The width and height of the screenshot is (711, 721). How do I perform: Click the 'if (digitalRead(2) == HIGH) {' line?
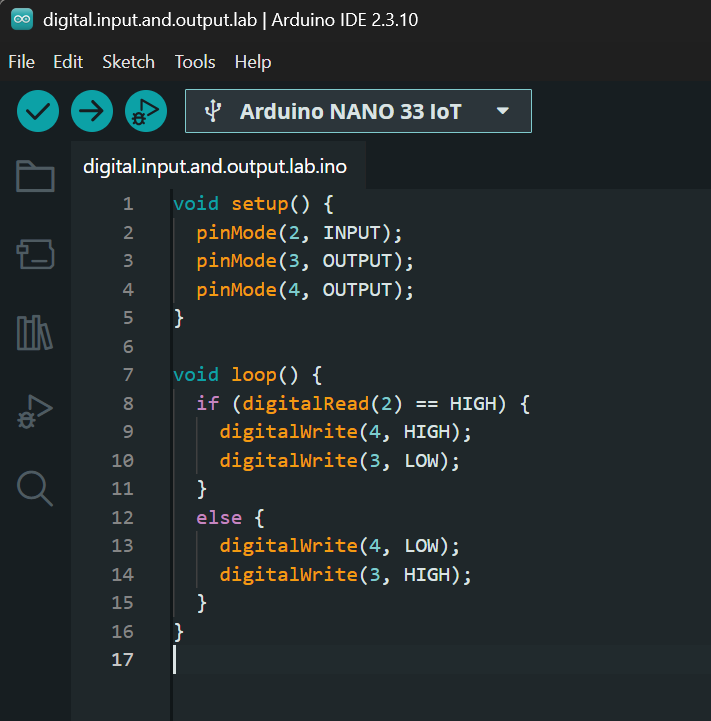pyautogui.click(x=363, y=404)
